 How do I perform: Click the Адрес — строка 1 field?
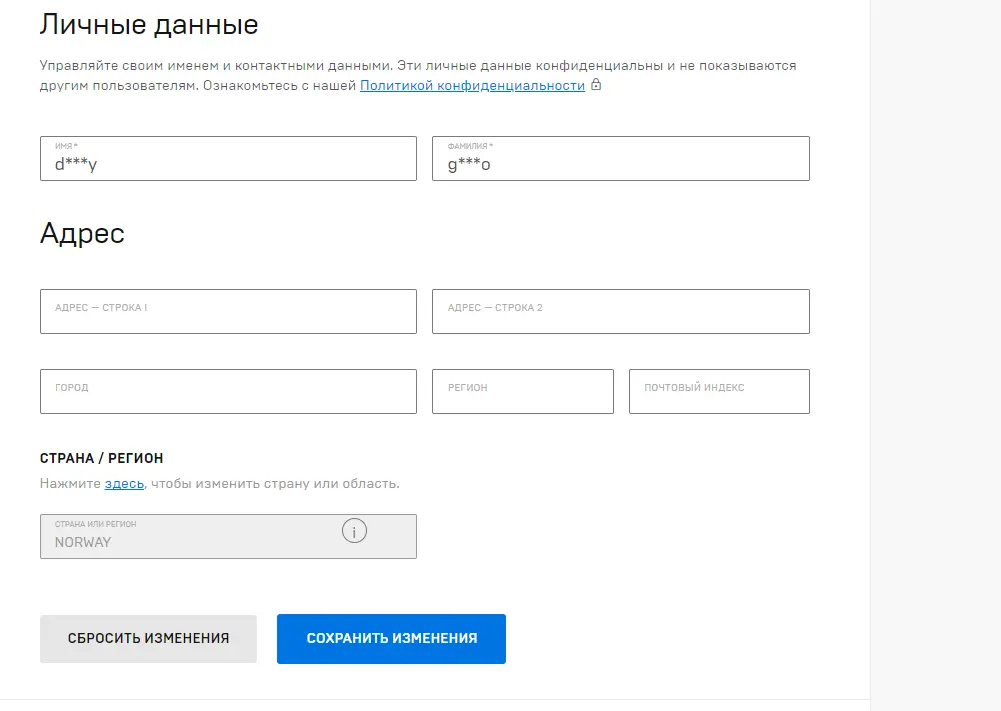point(229,311)
